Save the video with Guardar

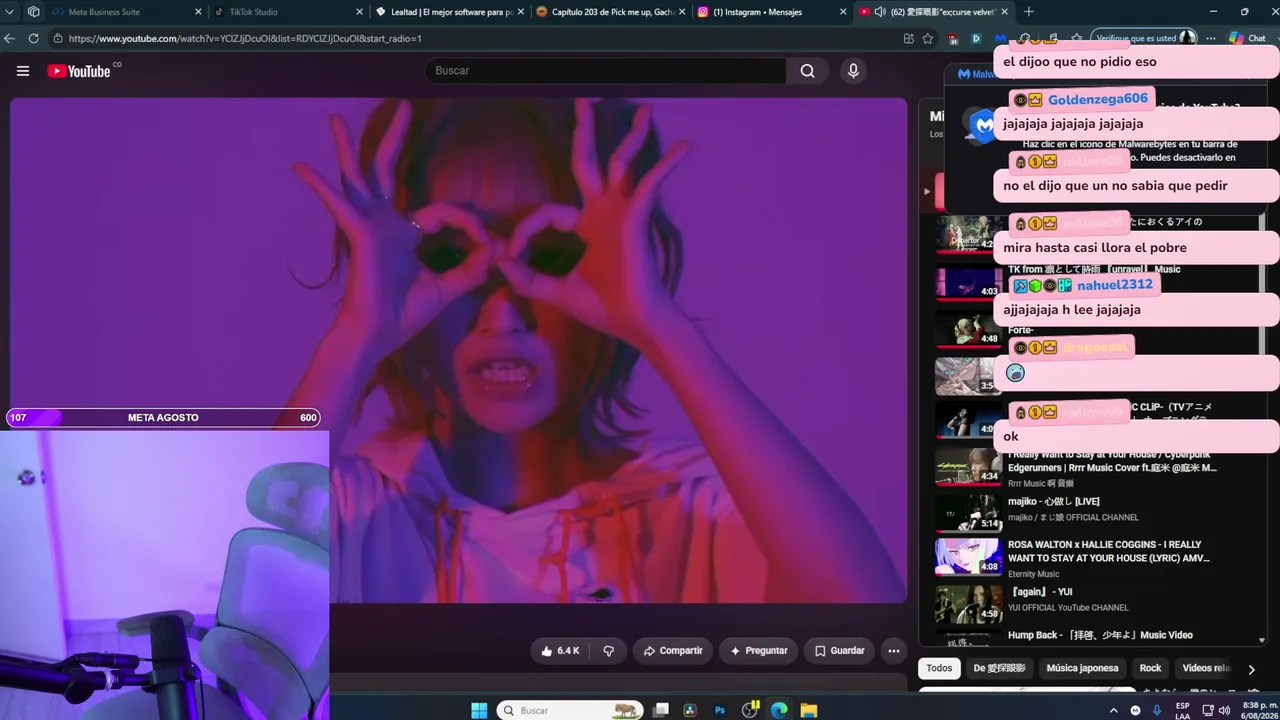[x=839, y=651]
